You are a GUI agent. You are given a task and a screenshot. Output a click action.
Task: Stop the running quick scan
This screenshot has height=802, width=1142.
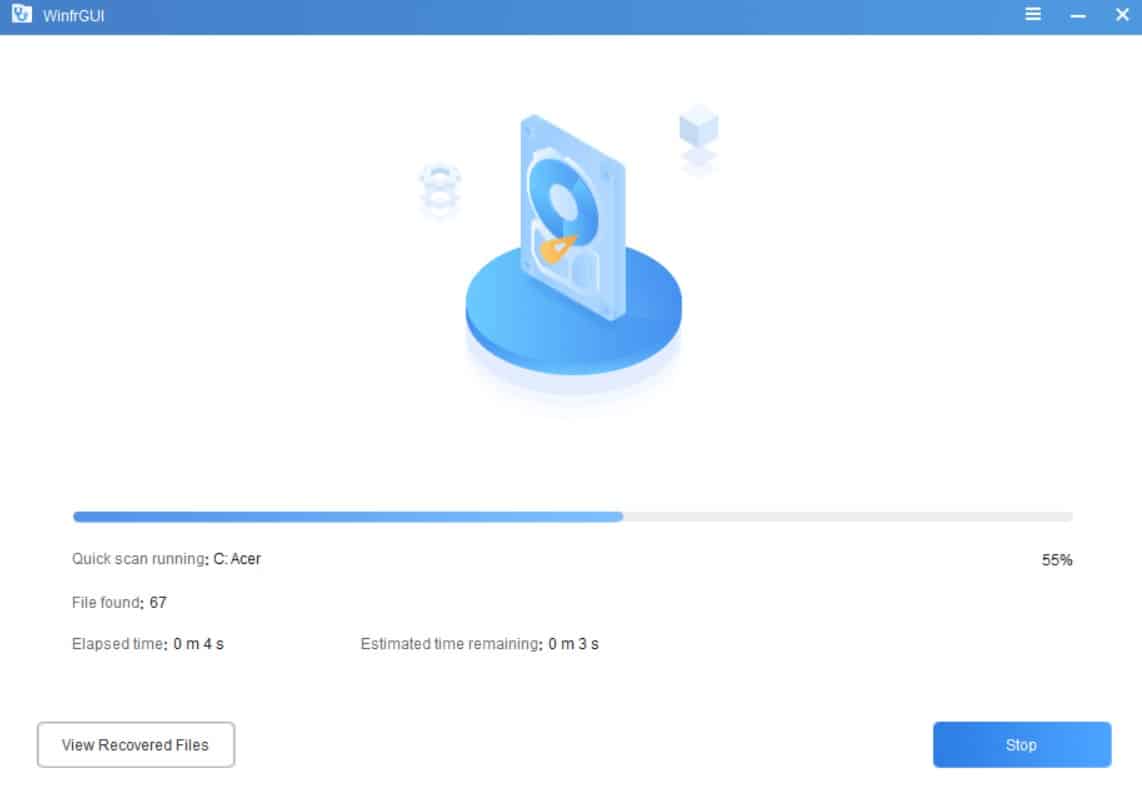pyautogui.click(x=1022, y=744)
